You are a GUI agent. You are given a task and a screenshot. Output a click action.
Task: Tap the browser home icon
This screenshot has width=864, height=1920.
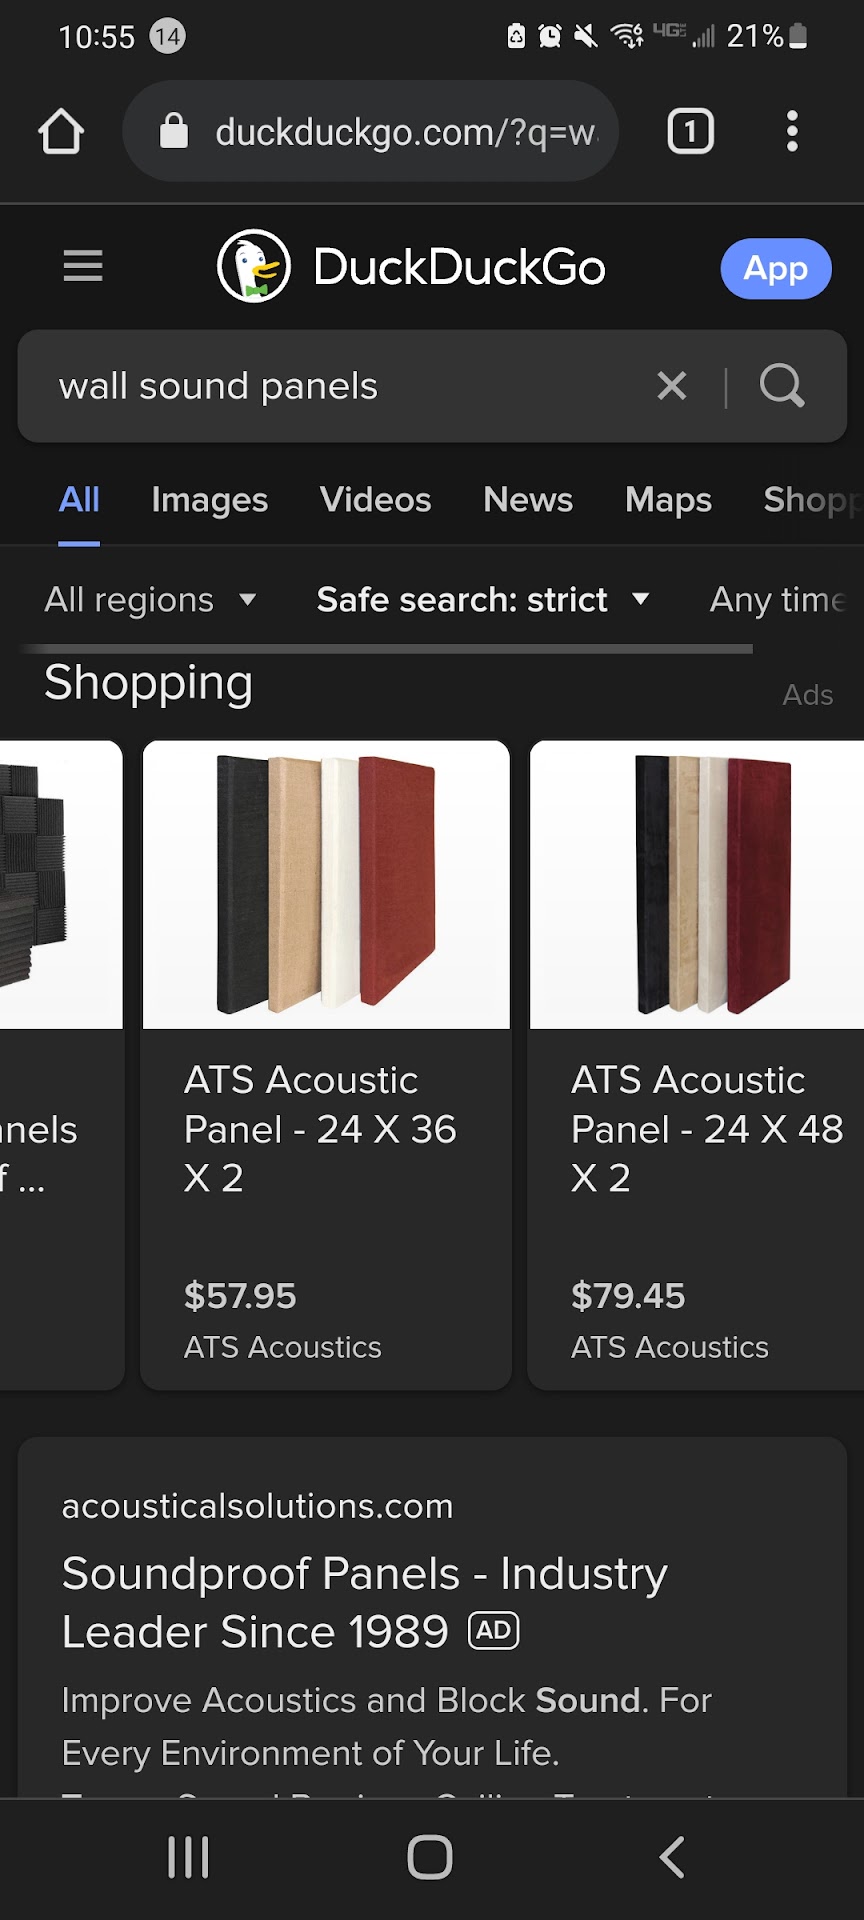pyautogui.click(x=61, y=131)
